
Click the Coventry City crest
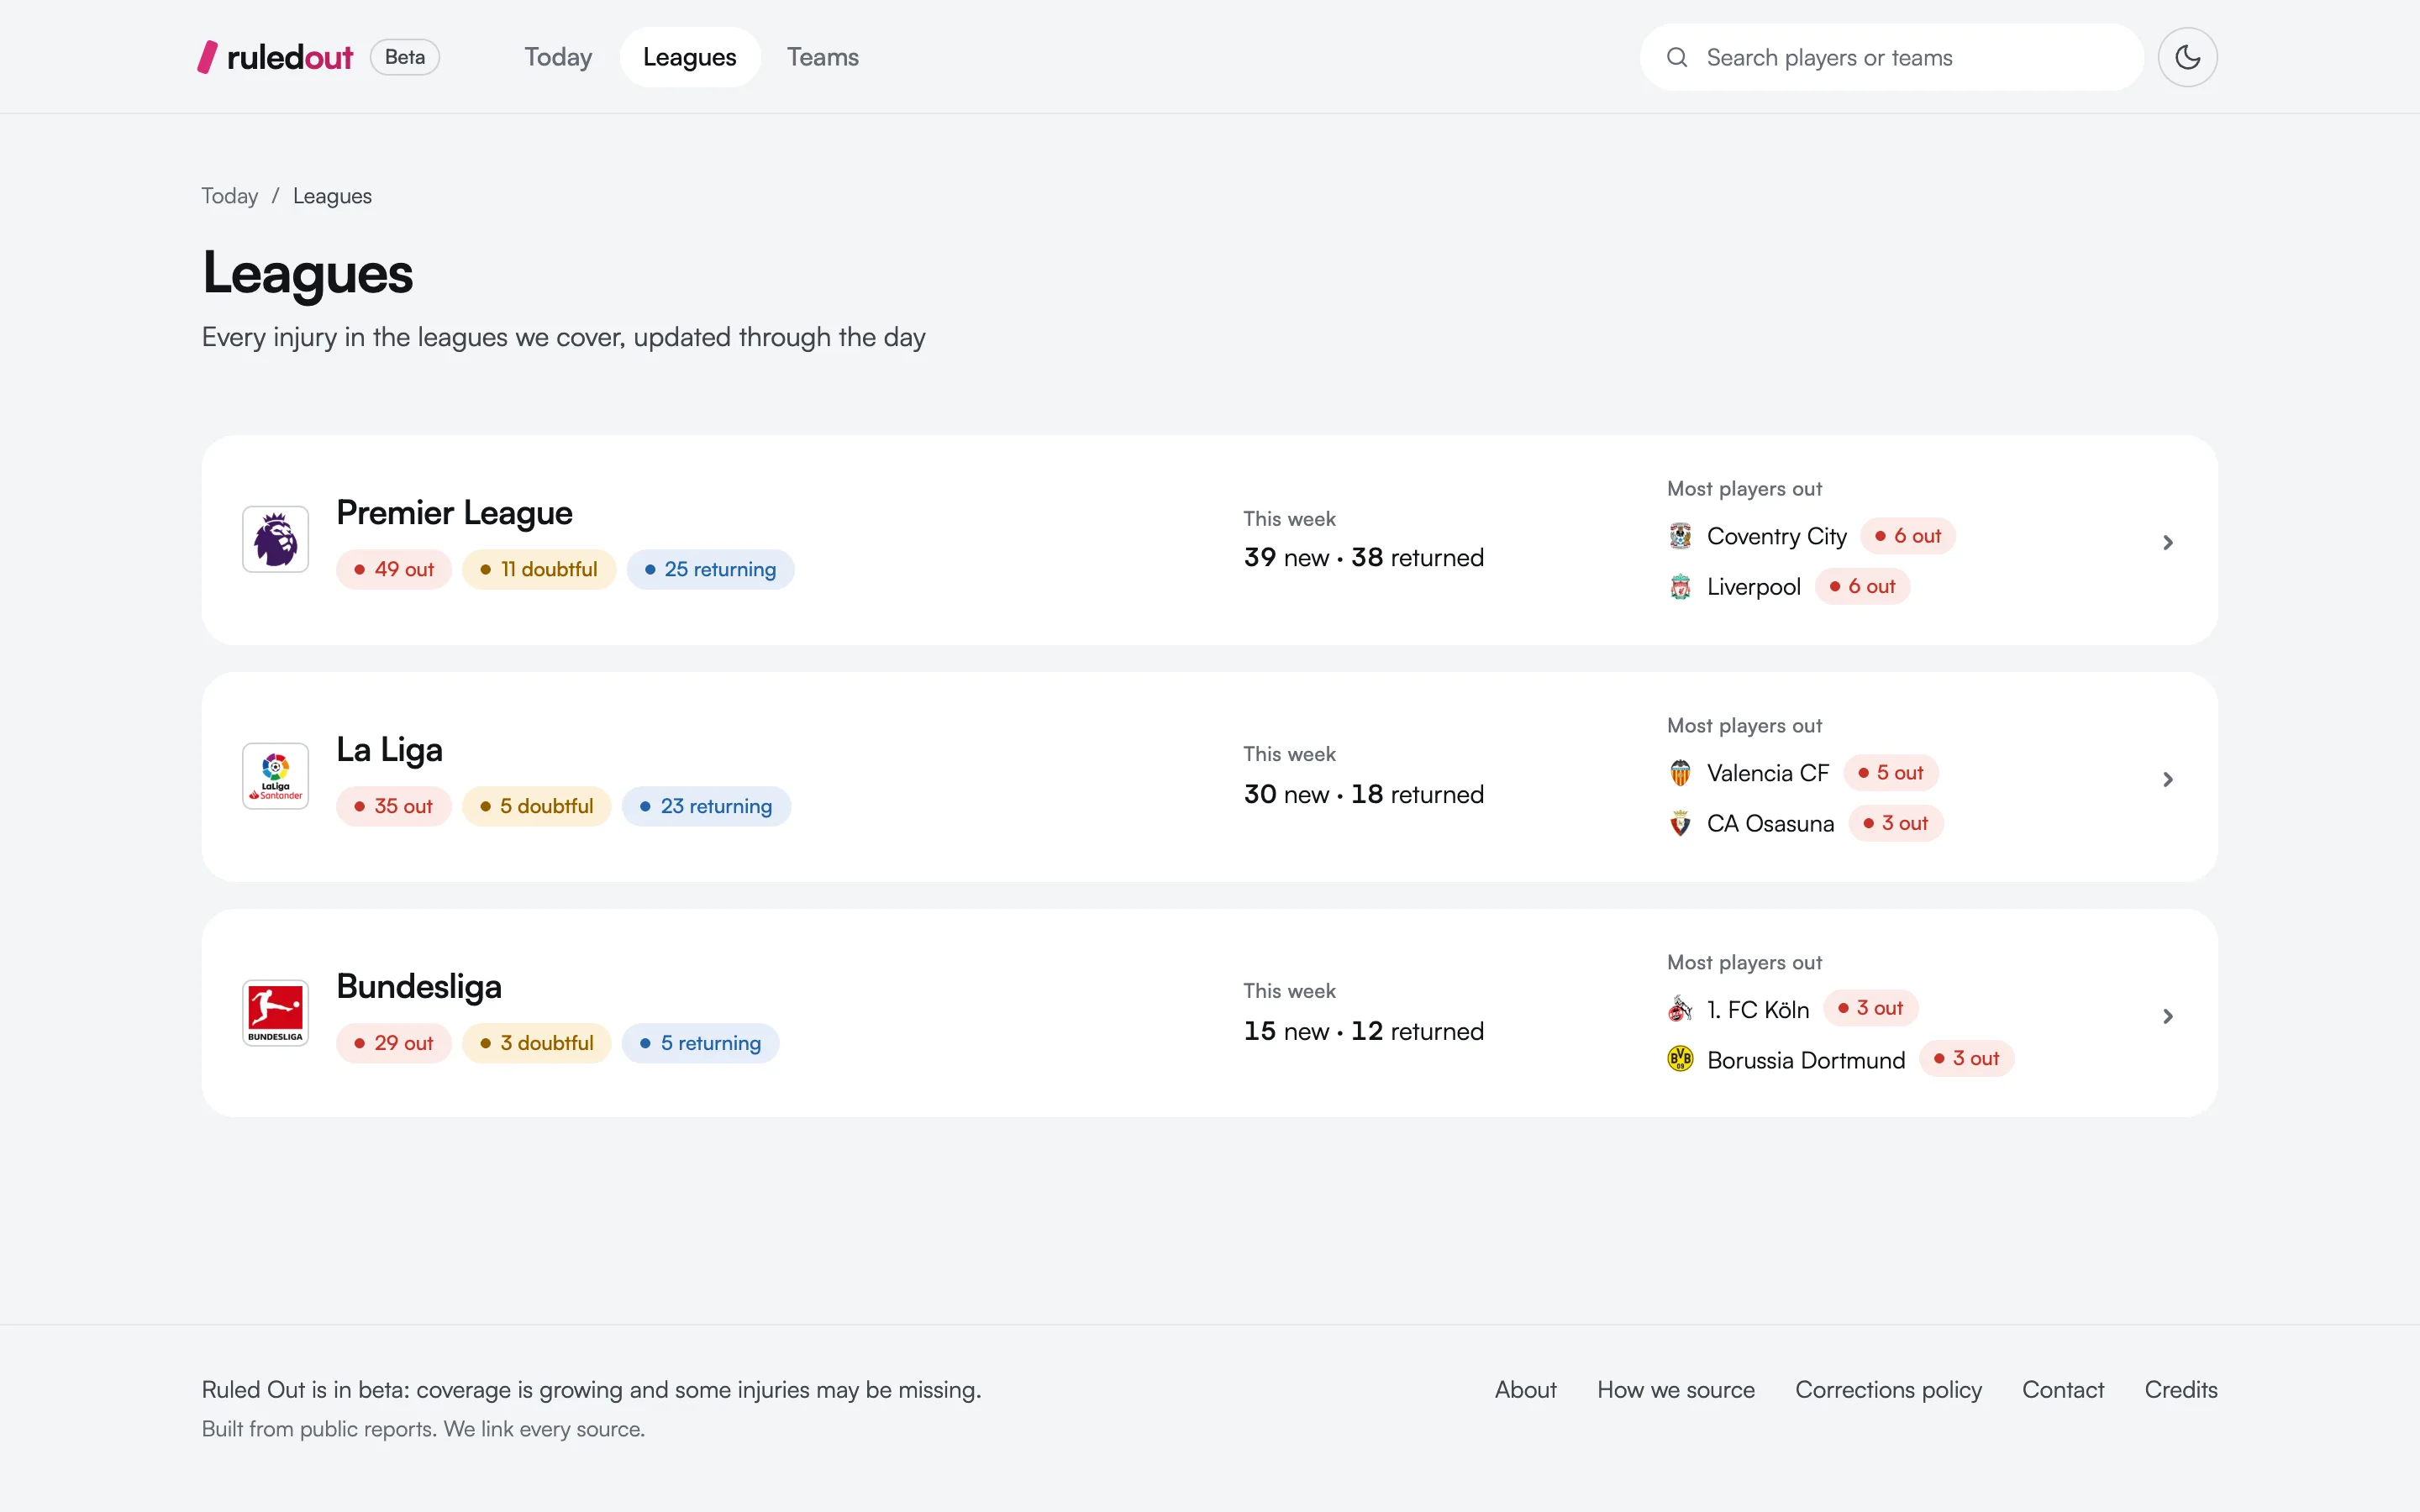point(1680,536)
